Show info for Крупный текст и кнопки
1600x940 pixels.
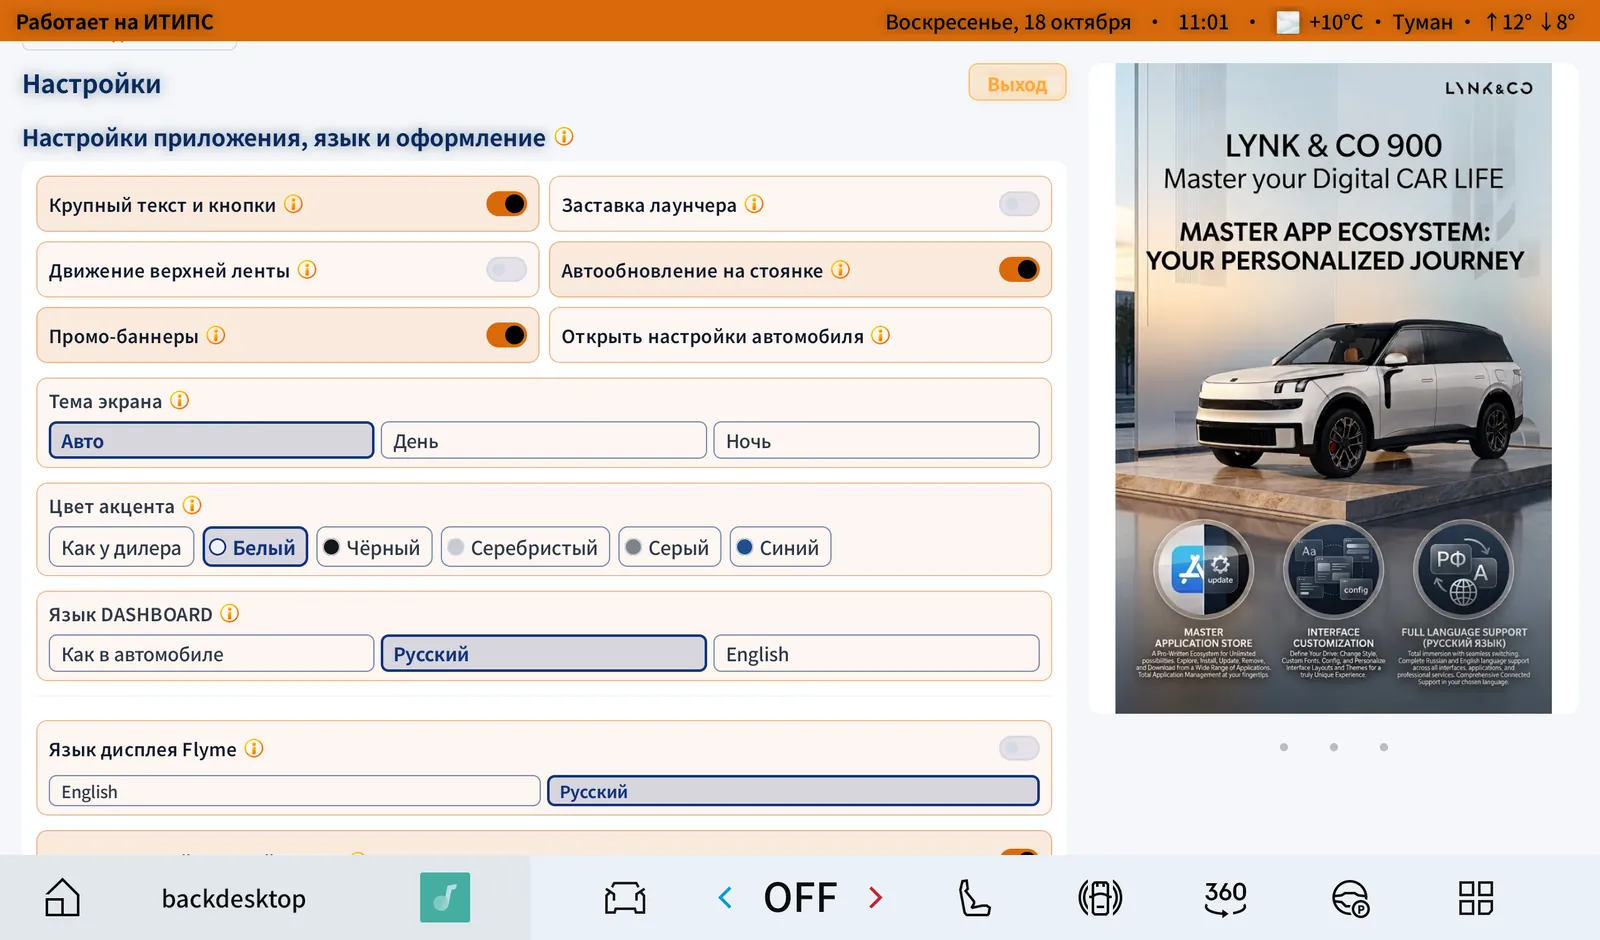click(x=293, y=204)
